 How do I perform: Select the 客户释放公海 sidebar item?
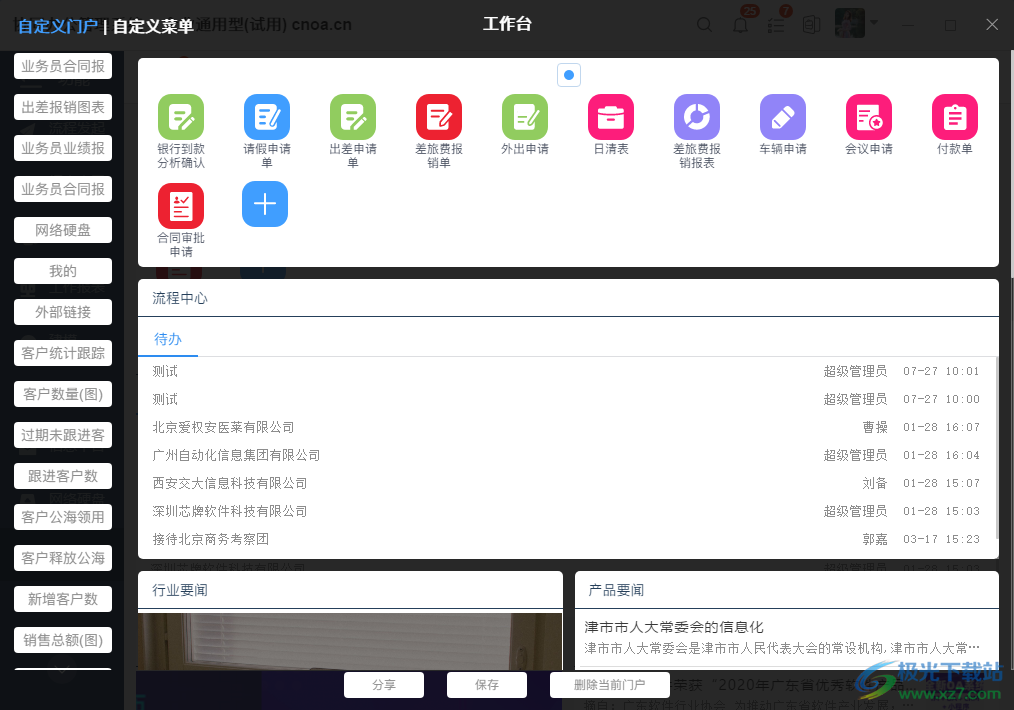(x=63, y=558)
